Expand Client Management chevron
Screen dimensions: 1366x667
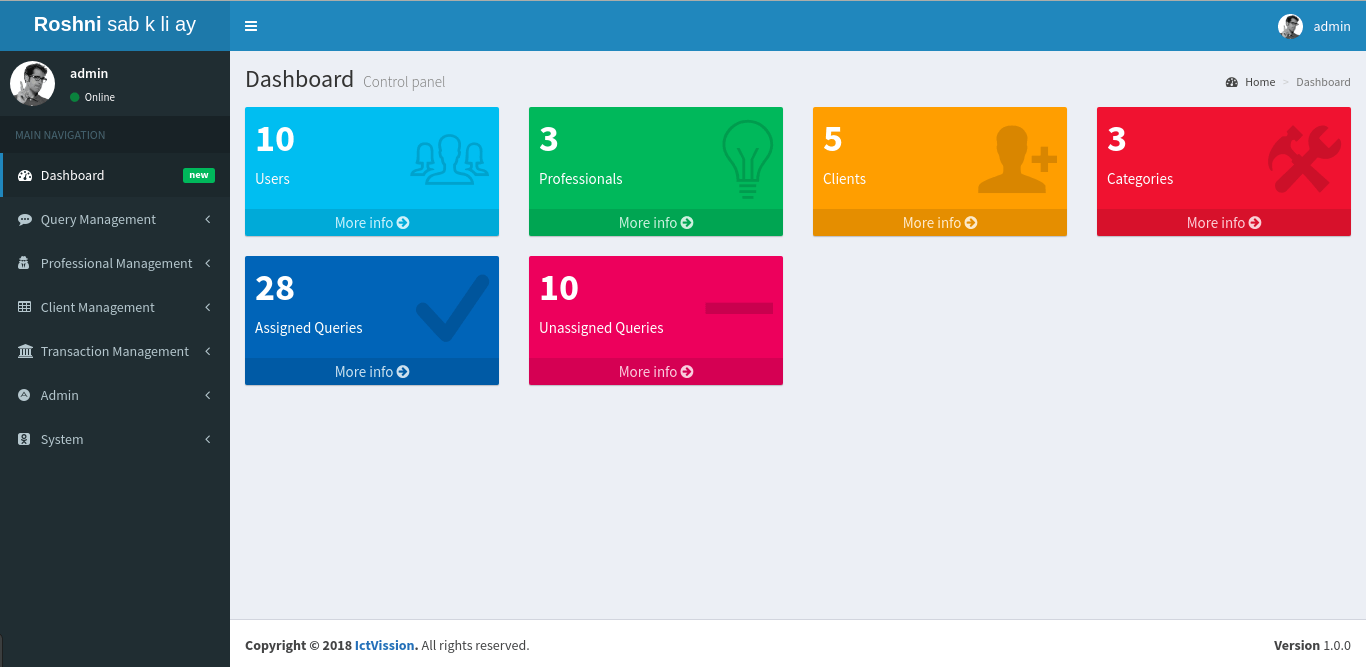(x=208, y=307)
